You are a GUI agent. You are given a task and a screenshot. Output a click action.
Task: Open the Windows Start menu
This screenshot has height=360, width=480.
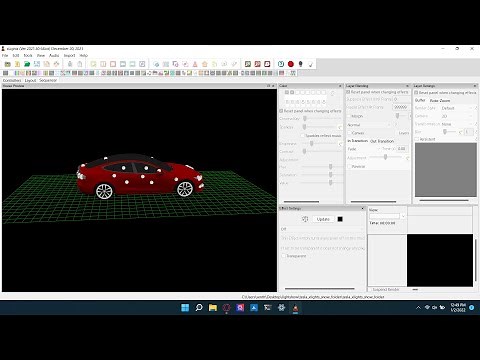[x=185, y=308]
